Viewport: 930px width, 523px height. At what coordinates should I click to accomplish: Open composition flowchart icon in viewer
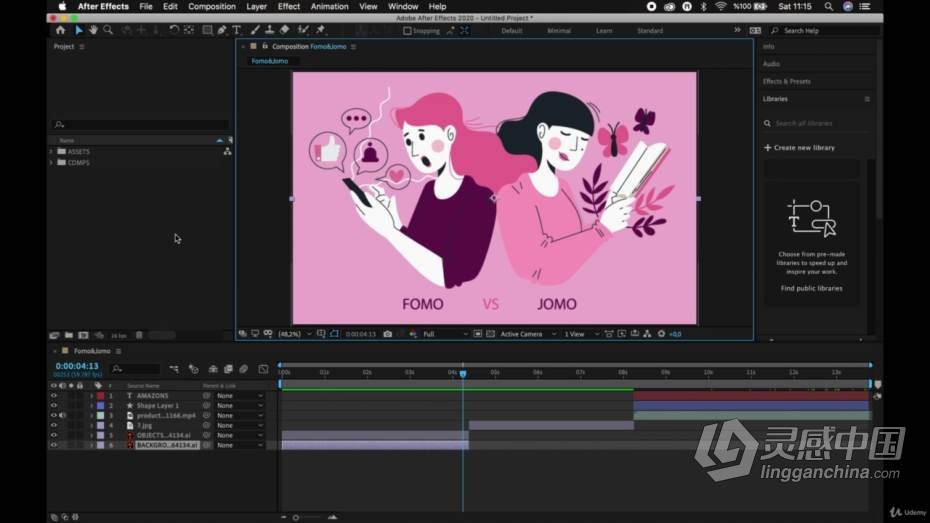[647, 334]
